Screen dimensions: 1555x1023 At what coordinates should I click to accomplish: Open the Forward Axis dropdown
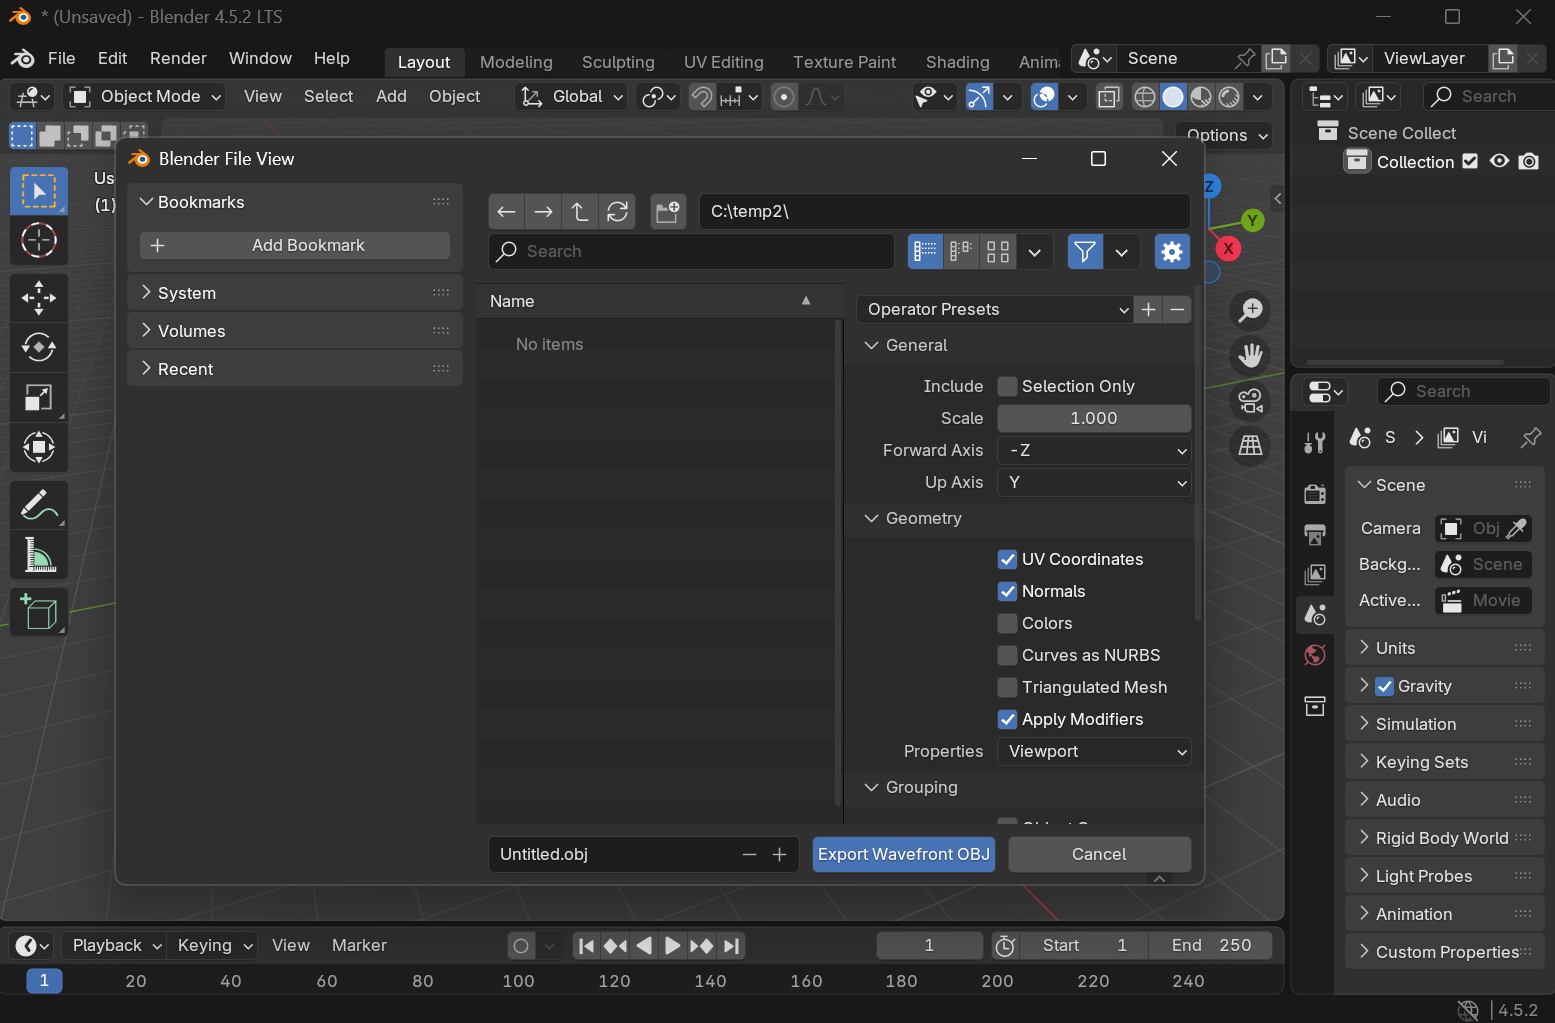pos(1094,450)
